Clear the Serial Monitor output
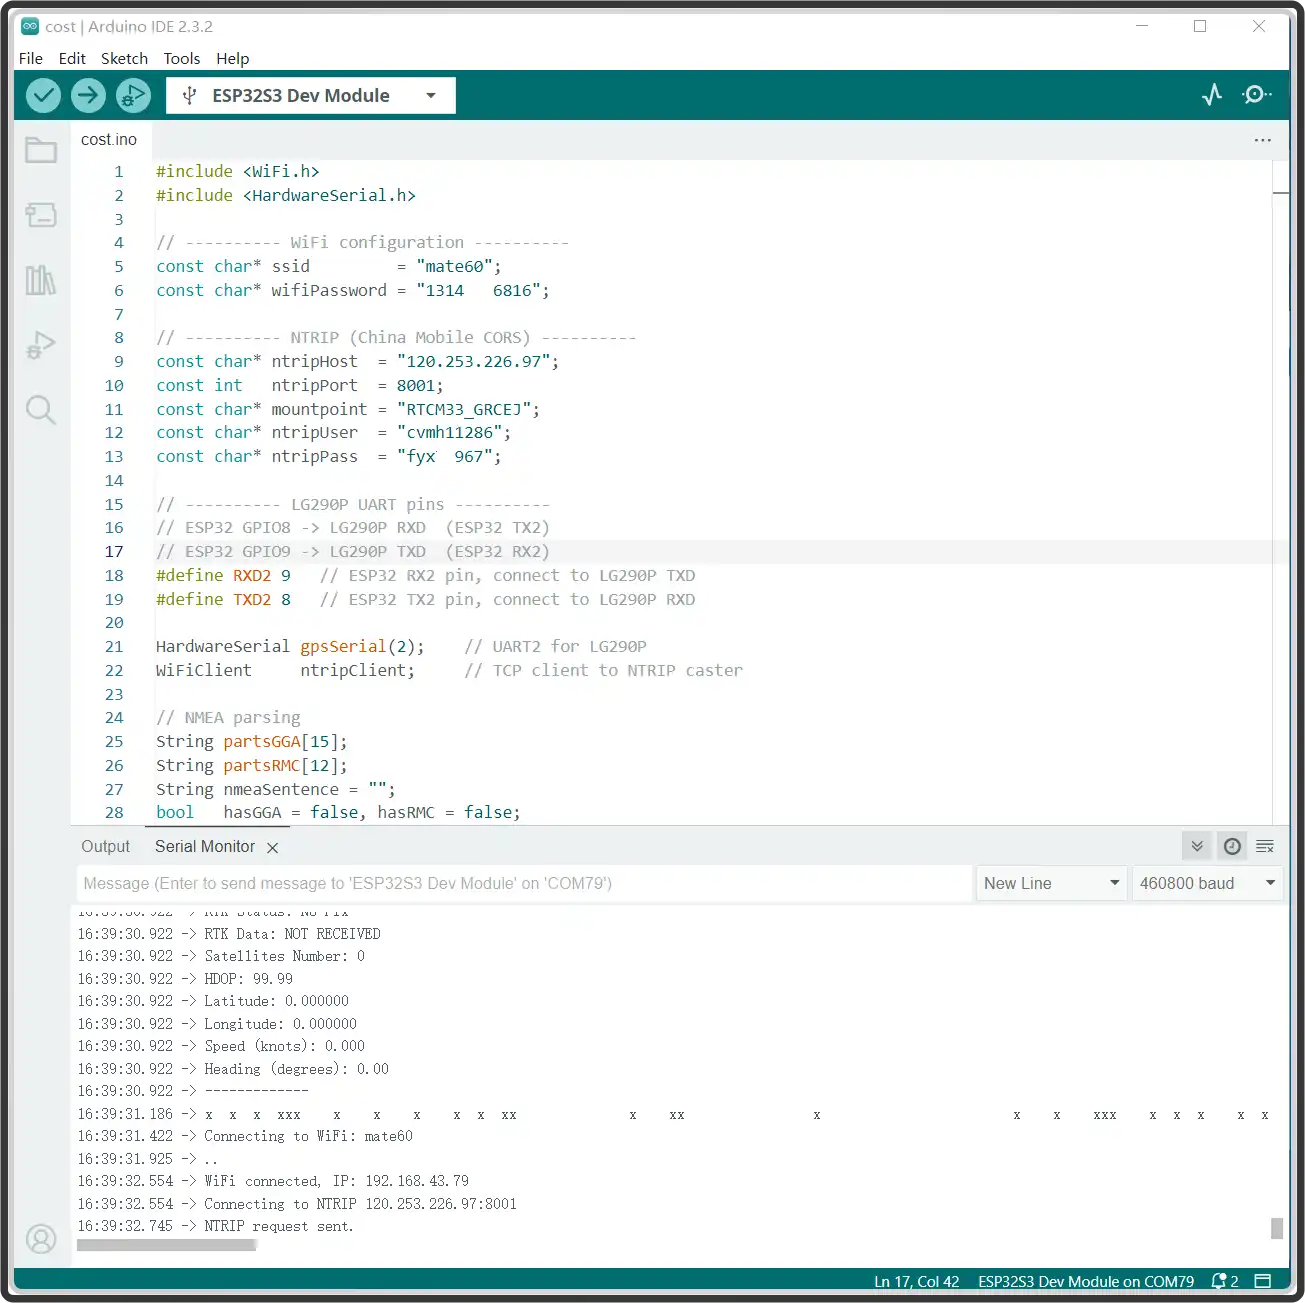This screenshot has width=1305, height=1303. (1265, 846)
